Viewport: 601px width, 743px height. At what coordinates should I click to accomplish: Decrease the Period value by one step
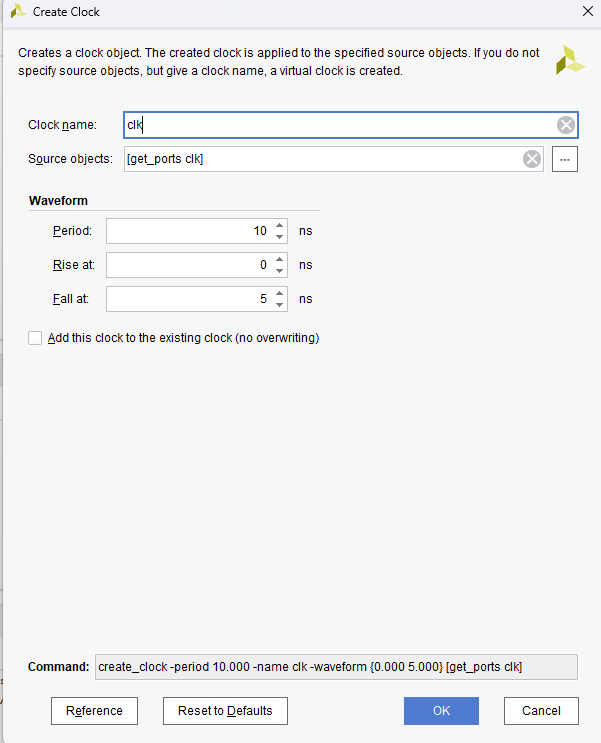coord(280,237)
